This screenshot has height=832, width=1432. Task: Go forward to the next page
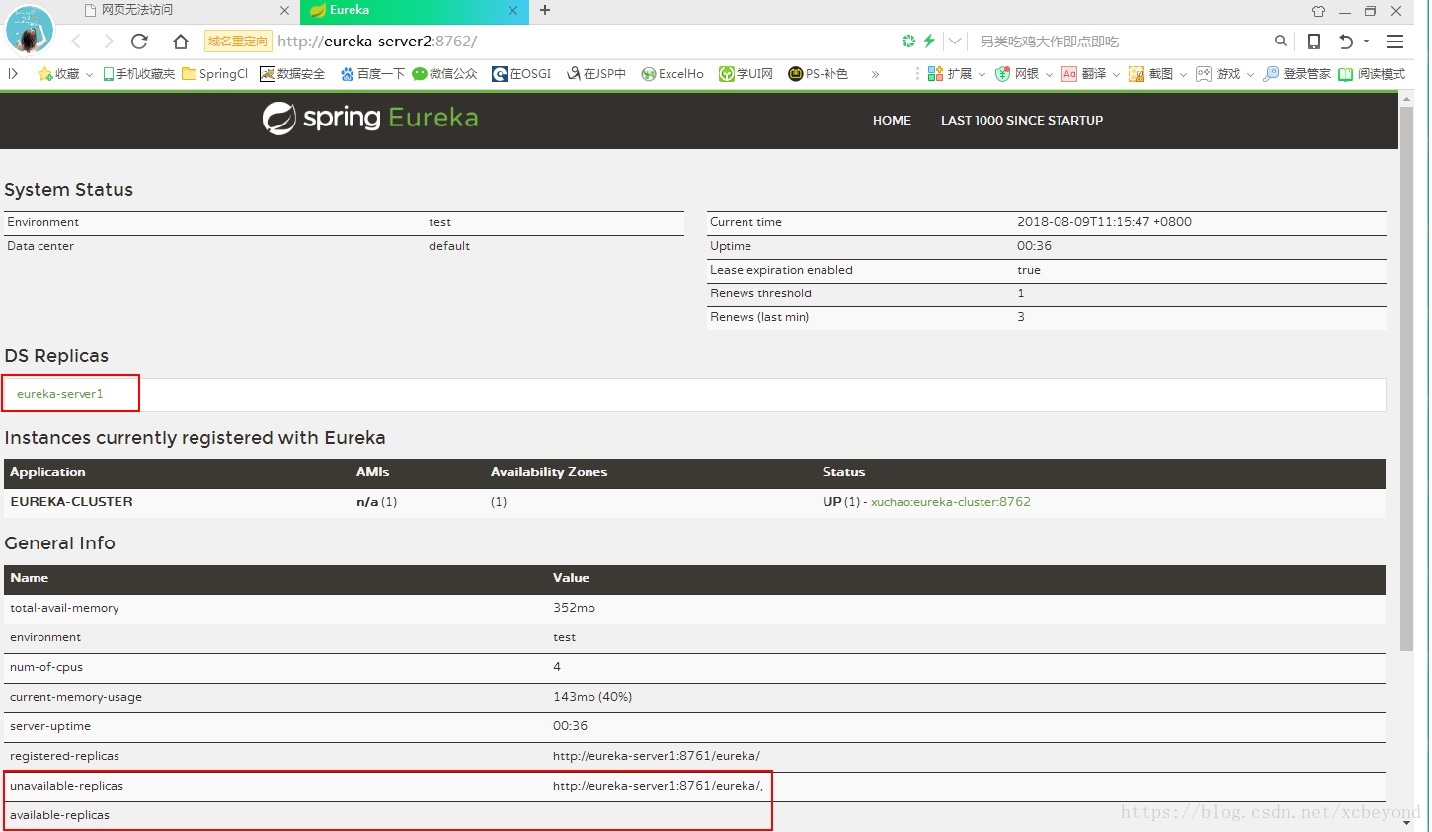click(x=108, y=41)
